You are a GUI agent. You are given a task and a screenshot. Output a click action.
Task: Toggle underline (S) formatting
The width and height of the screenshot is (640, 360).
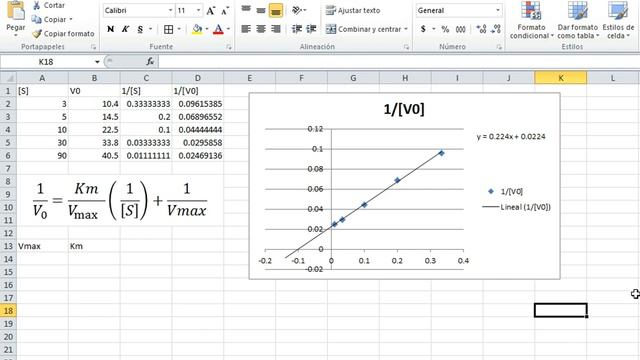(140, 29)
